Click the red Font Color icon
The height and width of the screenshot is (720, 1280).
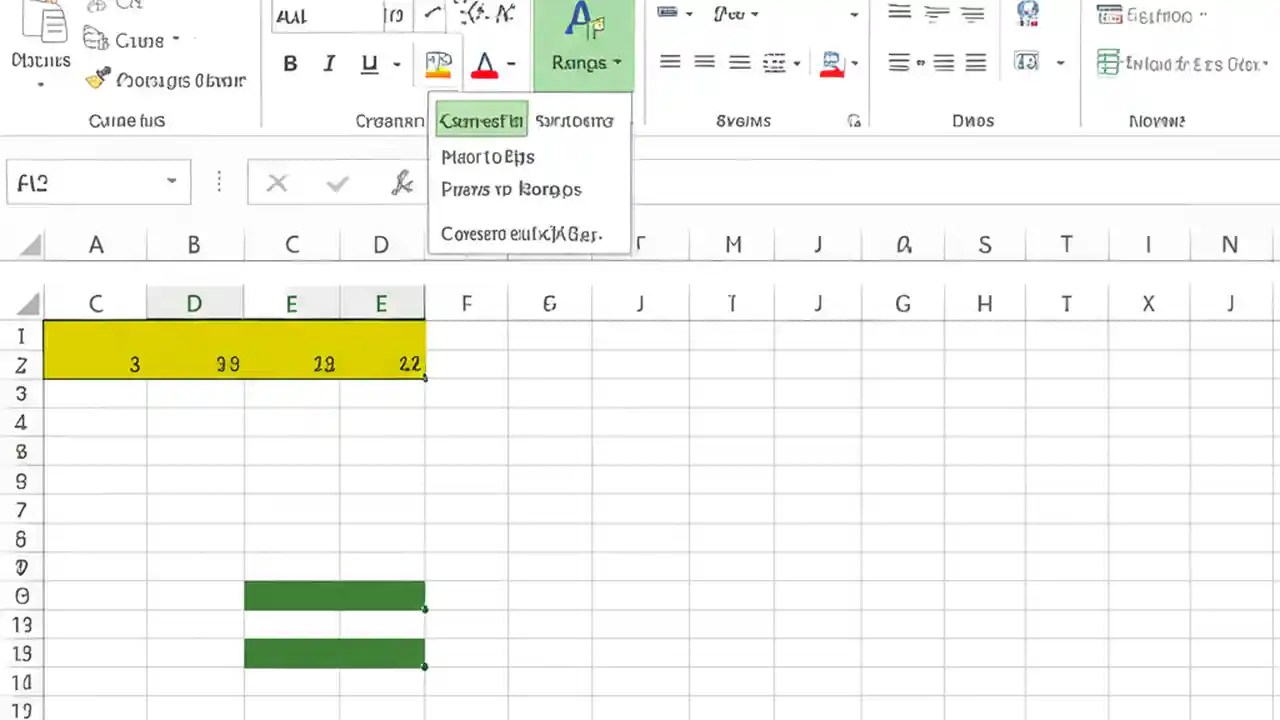tap(484, 63)
